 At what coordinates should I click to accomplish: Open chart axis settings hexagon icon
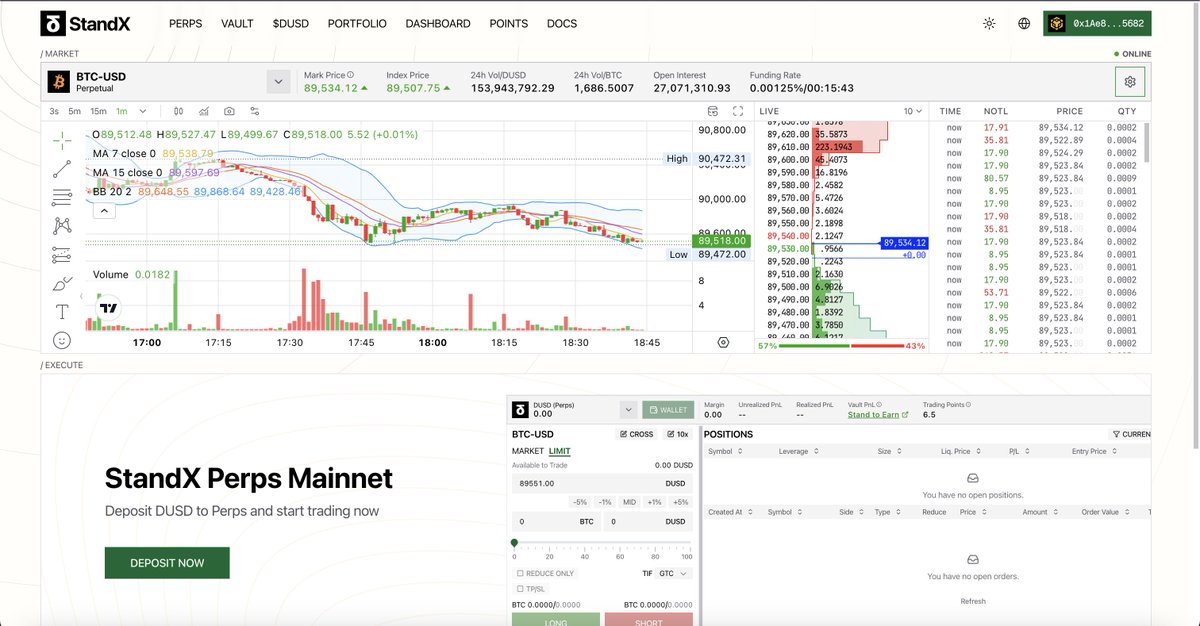723,342
